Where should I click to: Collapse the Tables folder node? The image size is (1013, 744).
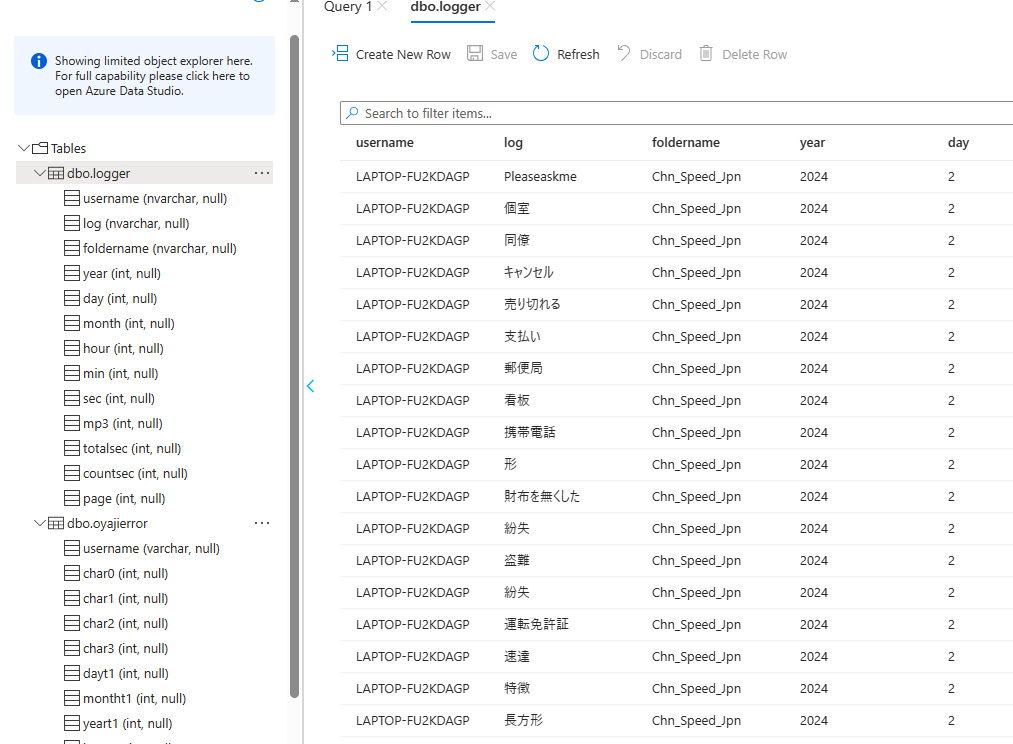click(x=24, y=148)
